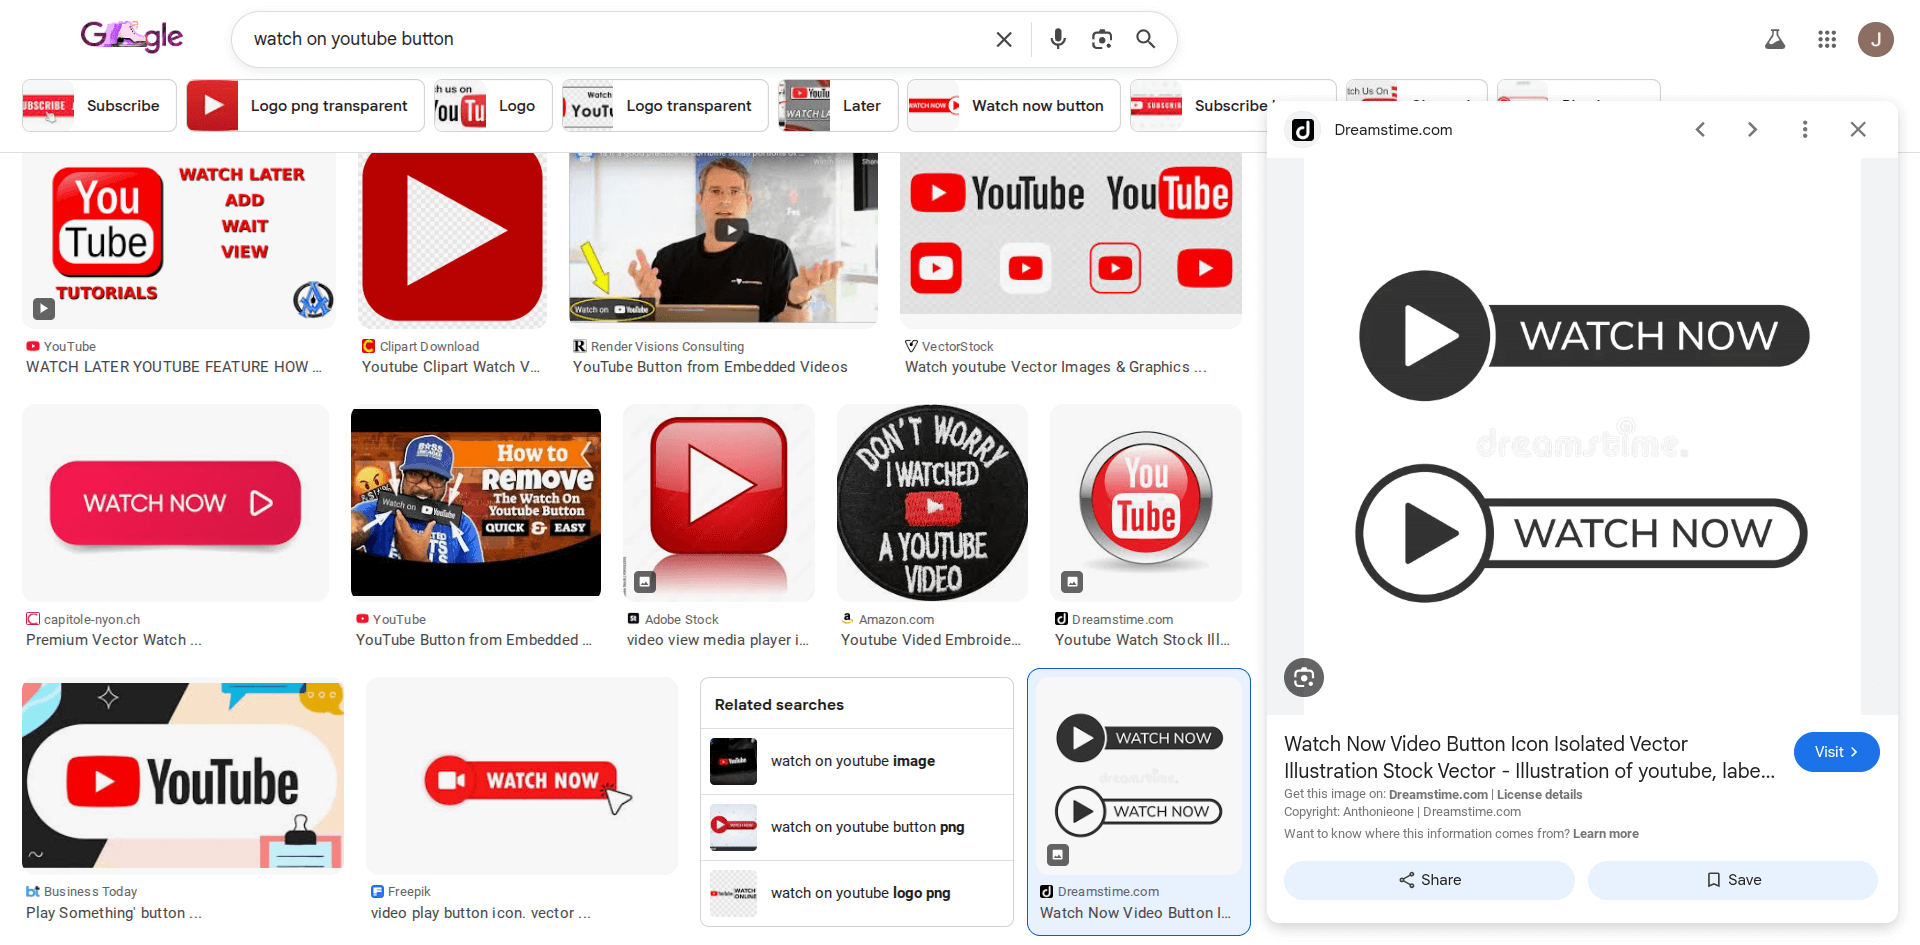Click inside the search input field

coord(600,39)
